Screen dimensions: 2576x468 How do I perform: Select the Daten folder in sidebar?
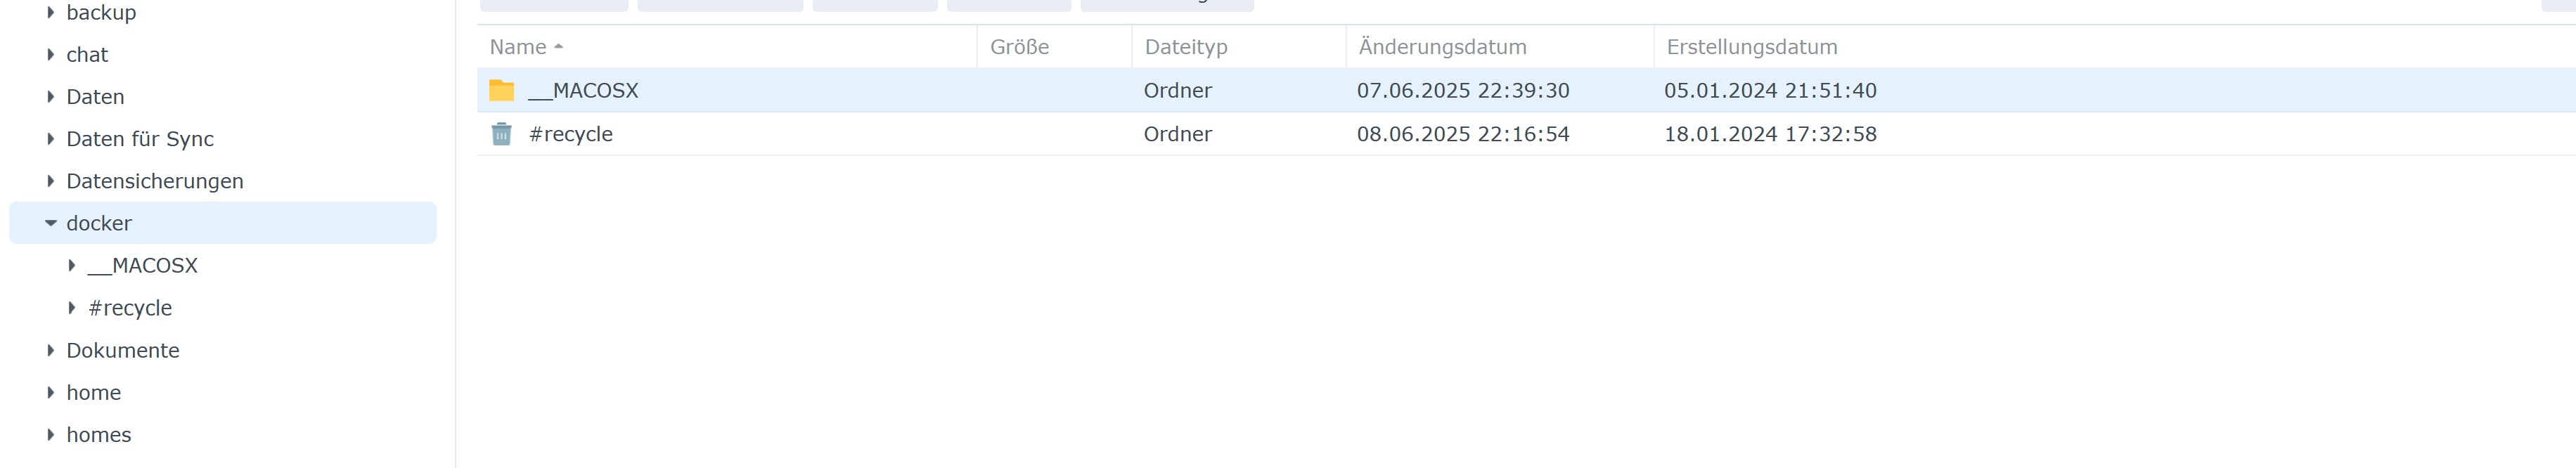pos(95,97)
